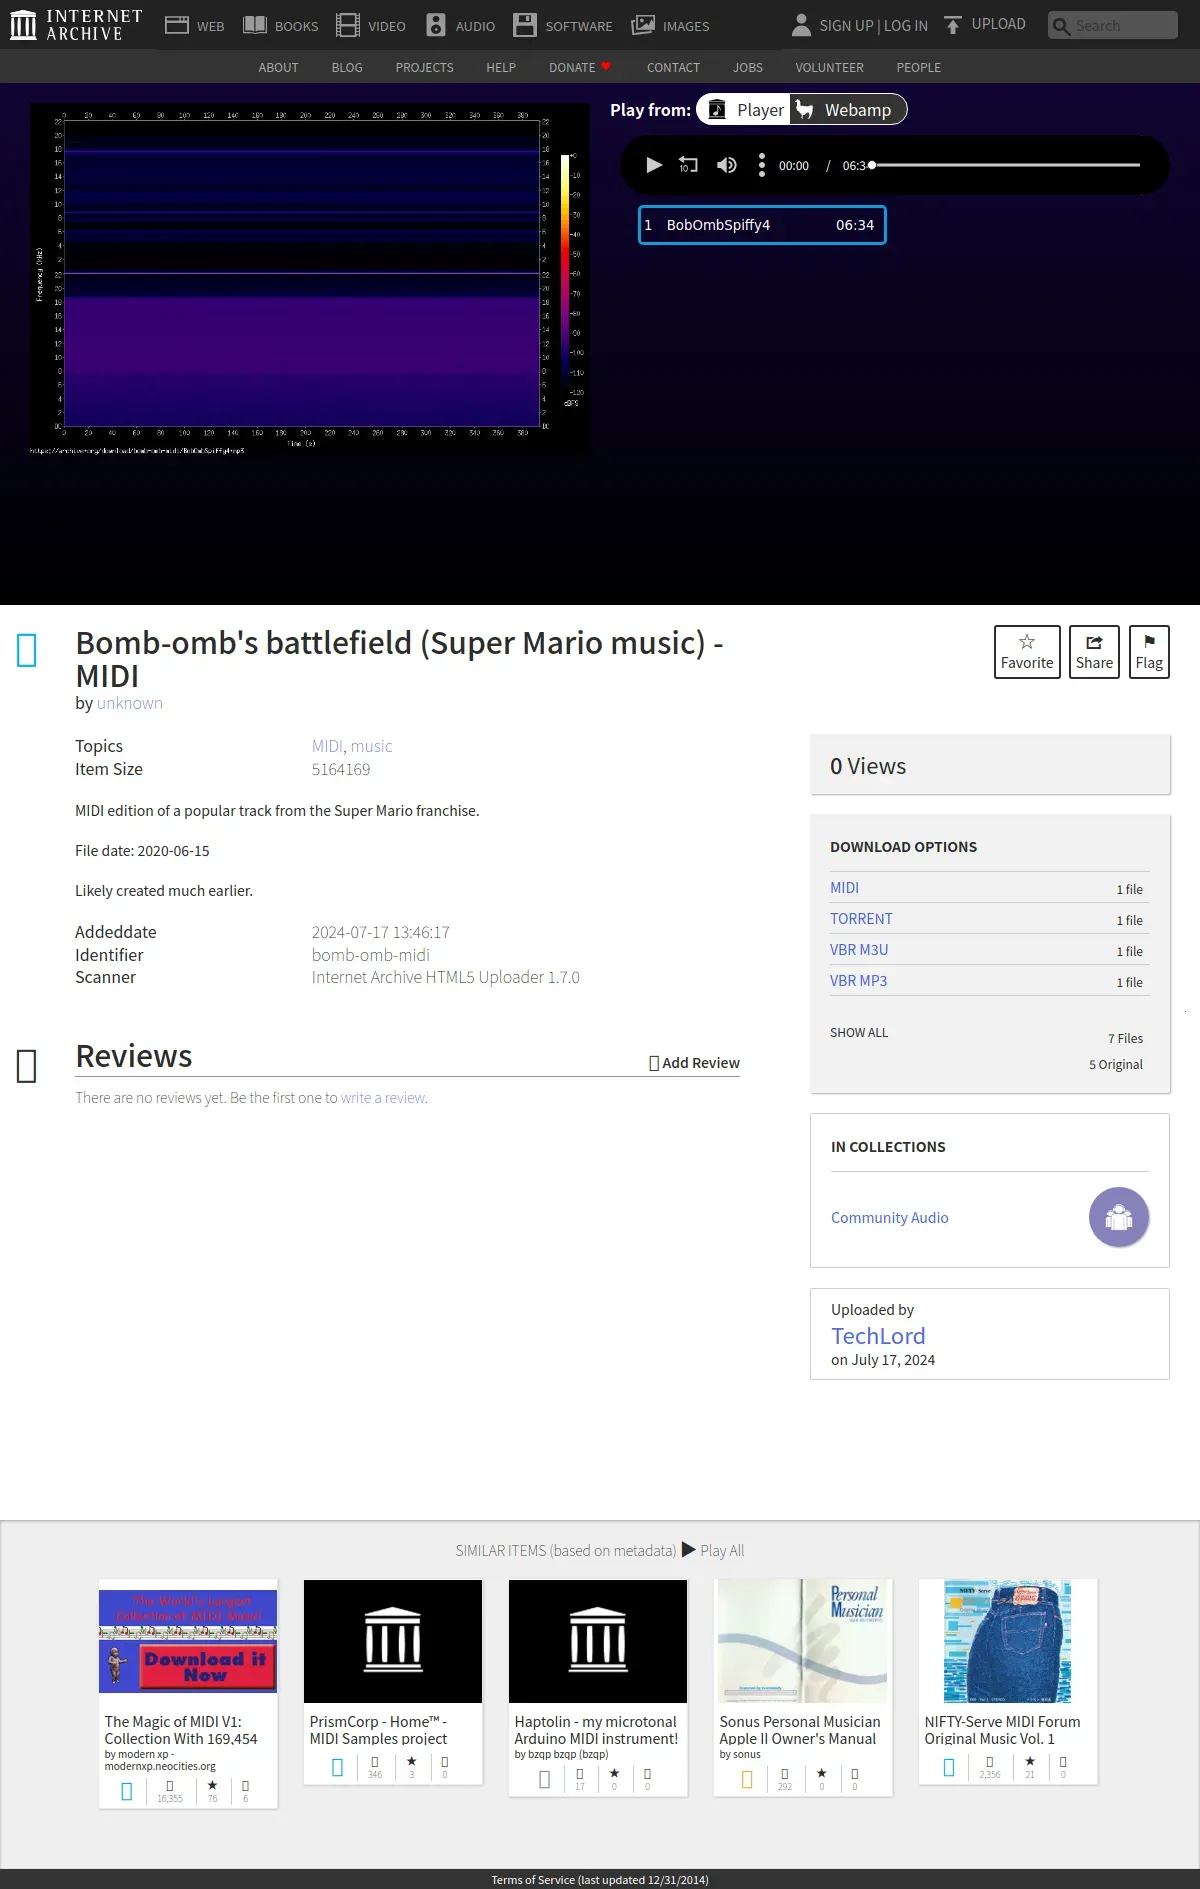Open the write a review link
Image resolution: width=1200 pixels, height=1889 pixels.
pos(383,1098)
